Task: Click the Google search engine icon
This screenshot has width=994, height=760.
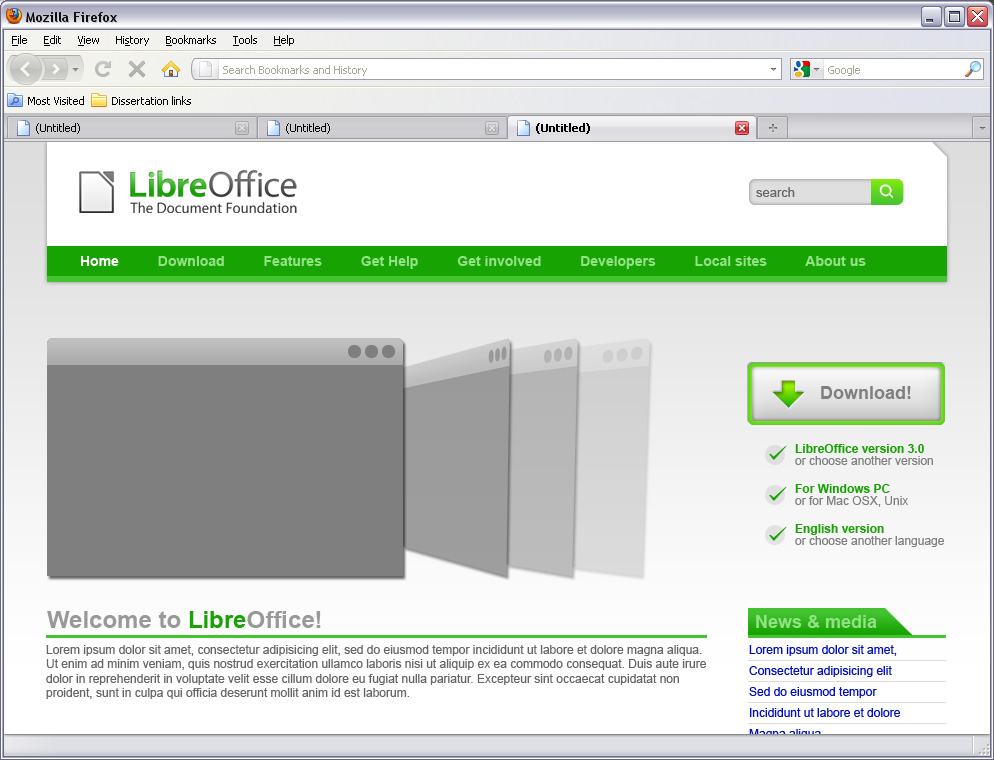Action: [x=802, y=69]
